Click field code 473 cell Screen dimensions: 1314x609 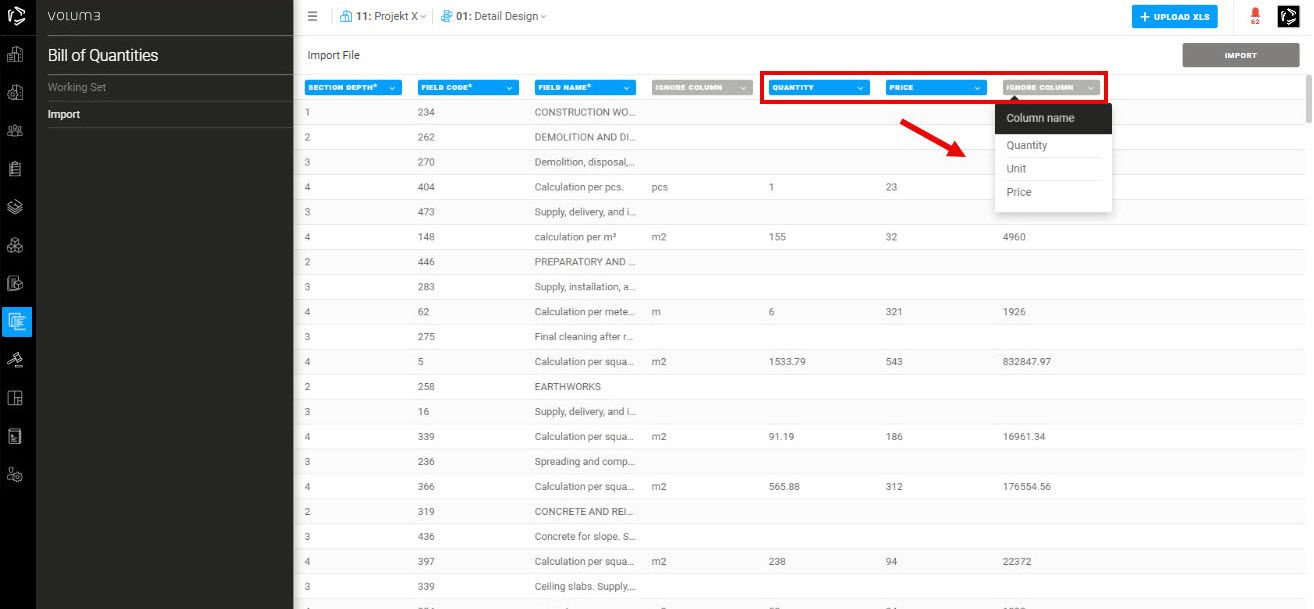coord(426,212)
